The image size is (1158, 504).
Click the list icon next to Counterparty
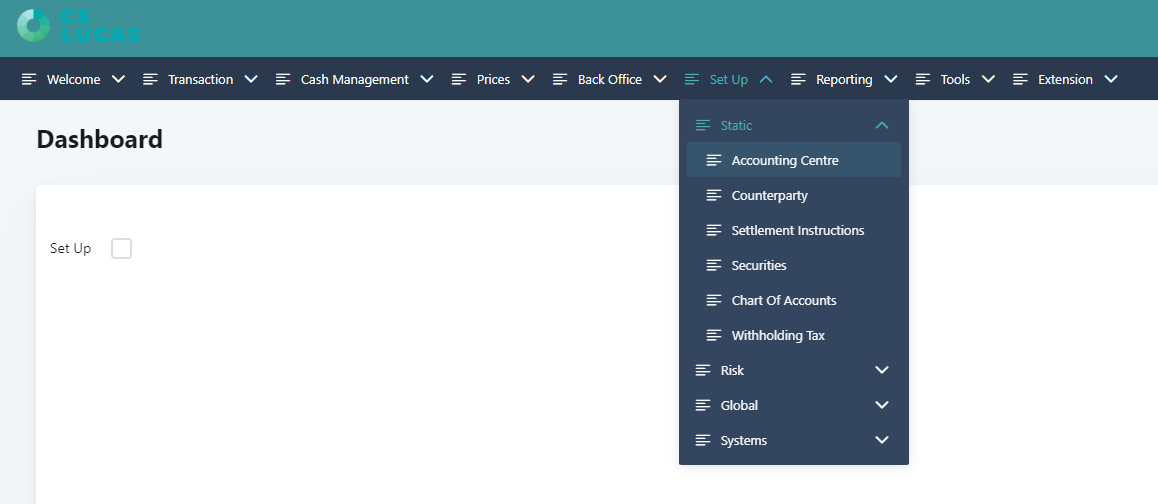(713, 195)
